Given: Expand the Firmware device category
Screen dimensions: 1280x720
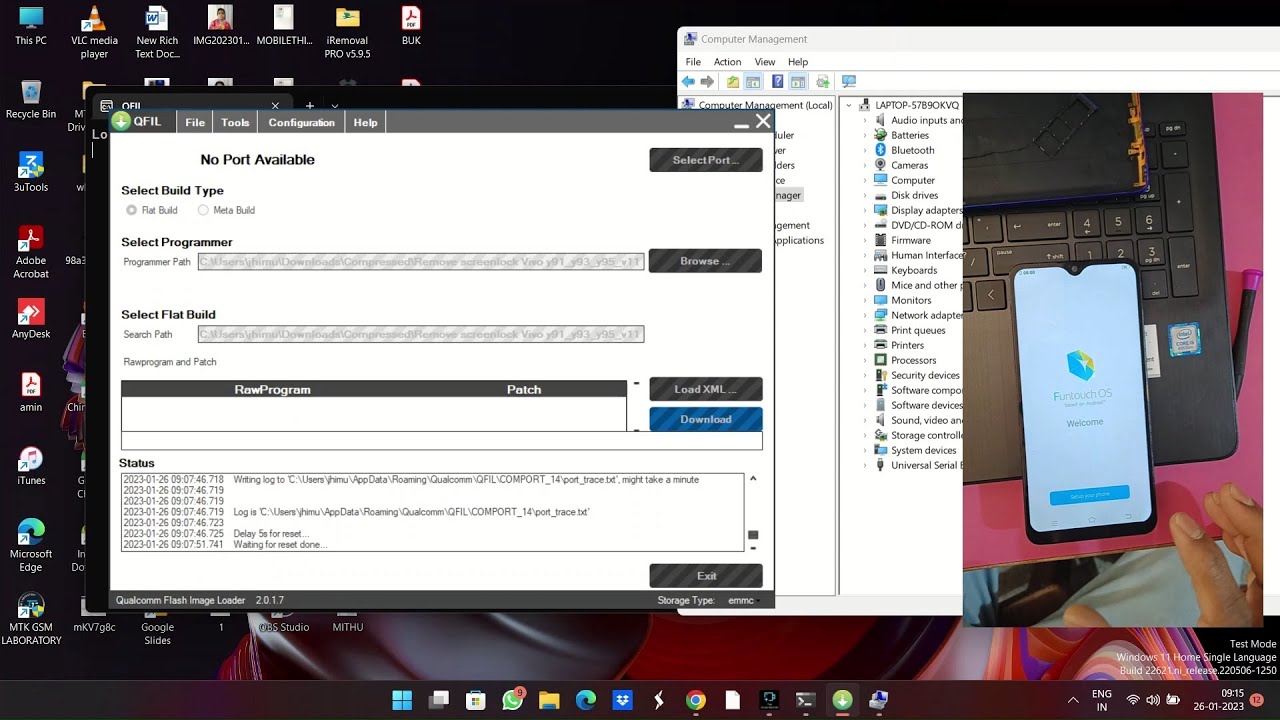Looking at the screenshot, I should [867, 240].
